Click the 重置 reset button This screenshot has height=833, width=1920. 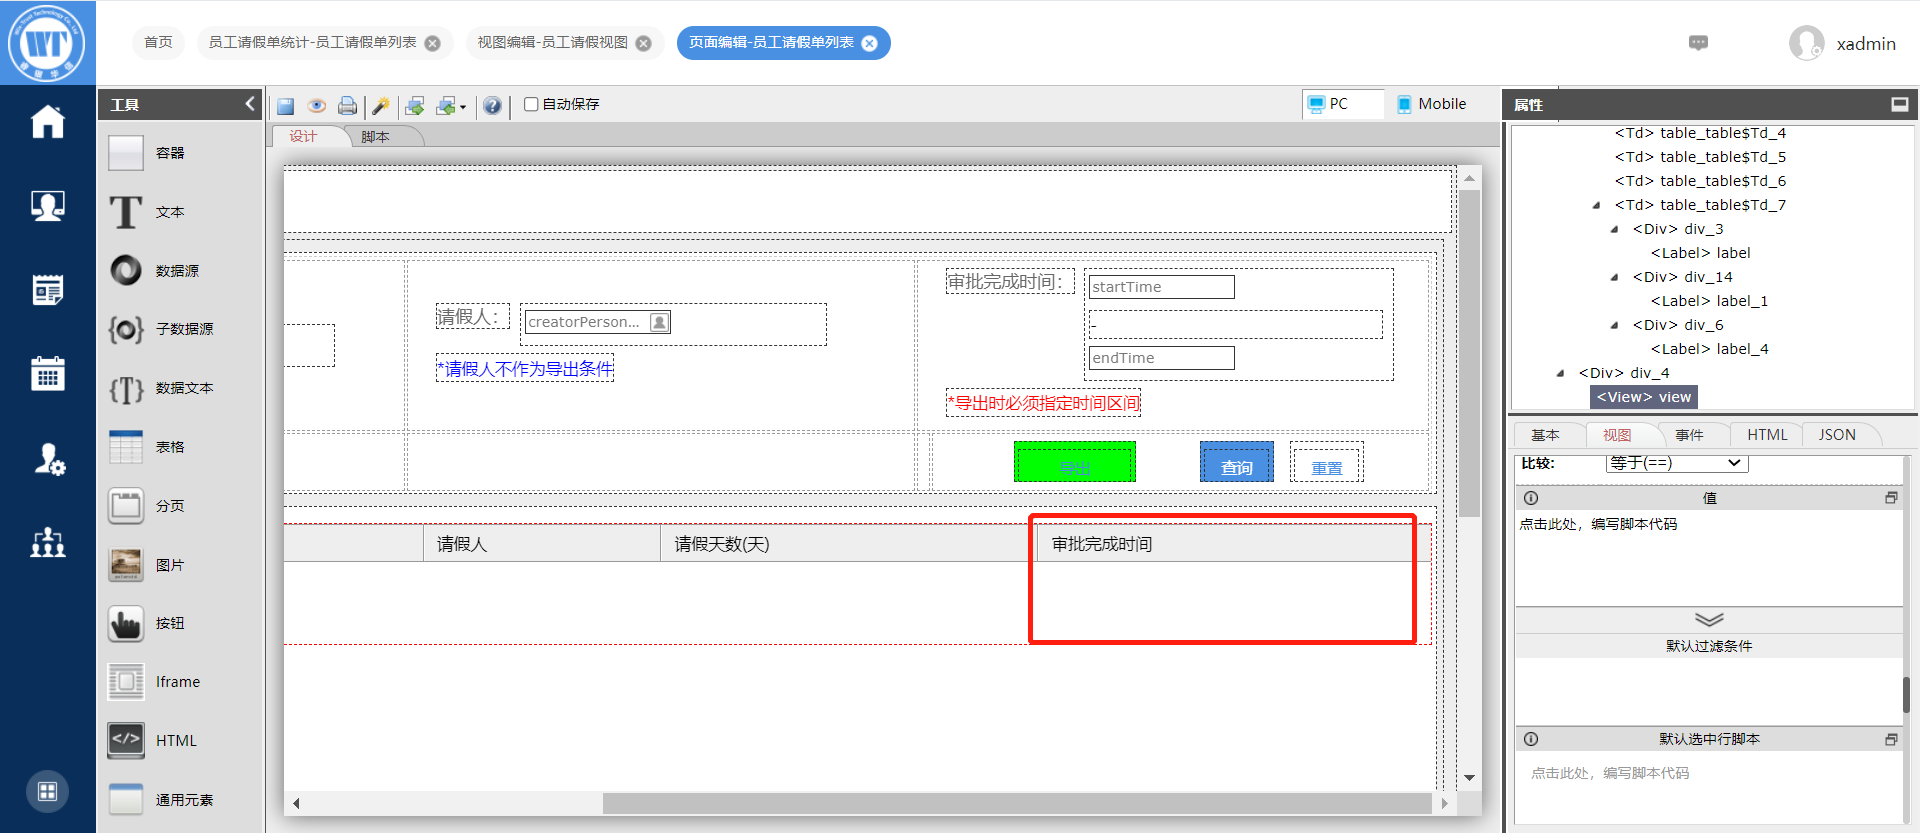pyautogui.click(x=1327, y=463)
